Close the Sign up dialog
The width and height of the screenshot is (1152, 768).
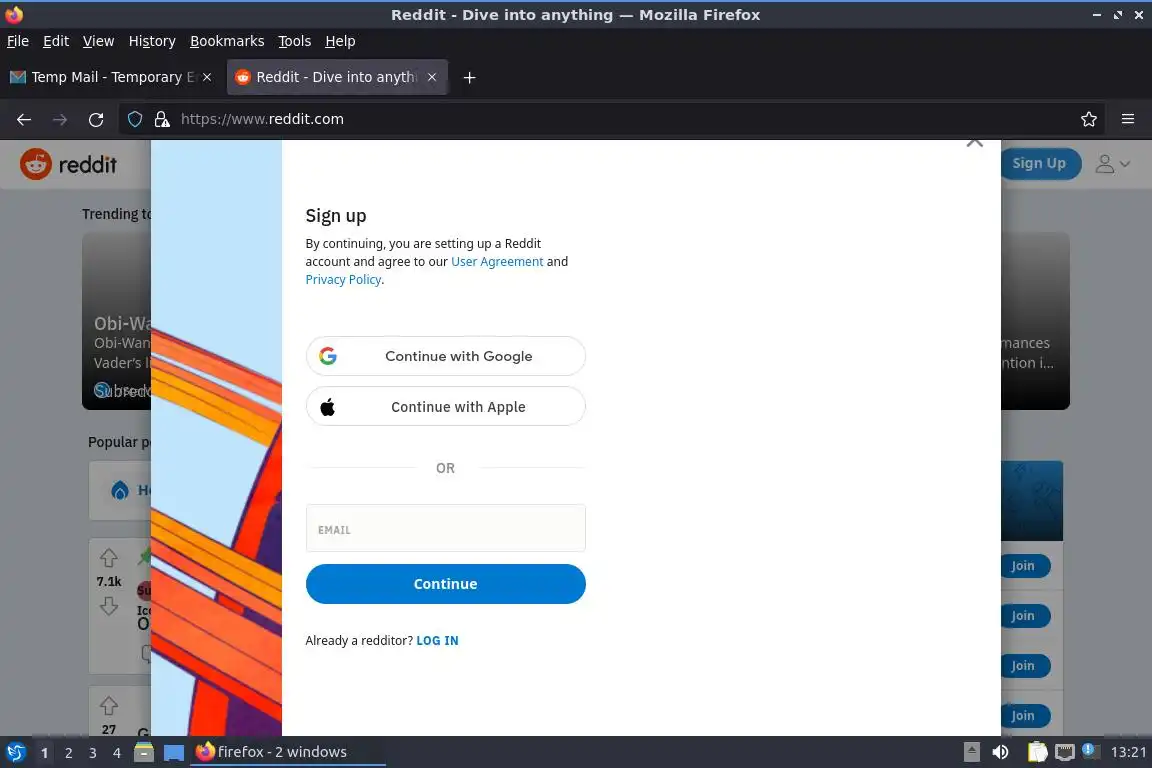pos(975,143)
